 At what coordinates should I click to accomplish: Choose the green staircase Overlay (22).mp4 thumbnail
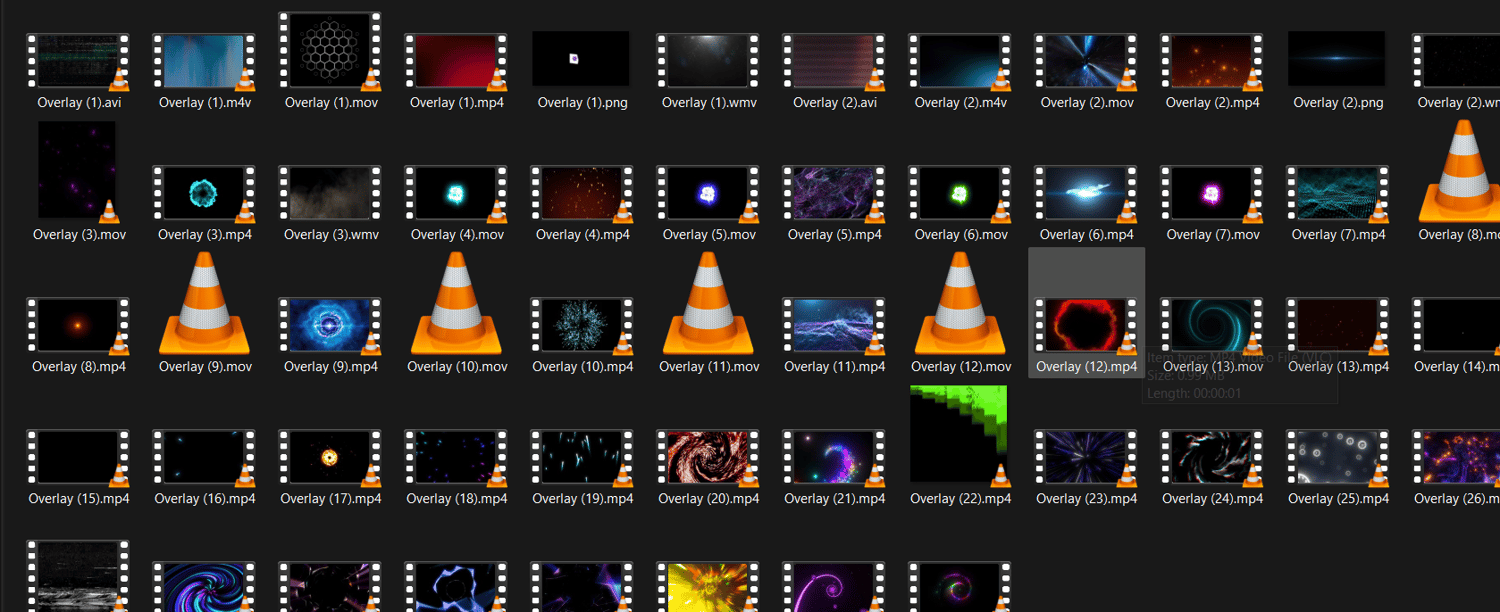pos(960,435)
